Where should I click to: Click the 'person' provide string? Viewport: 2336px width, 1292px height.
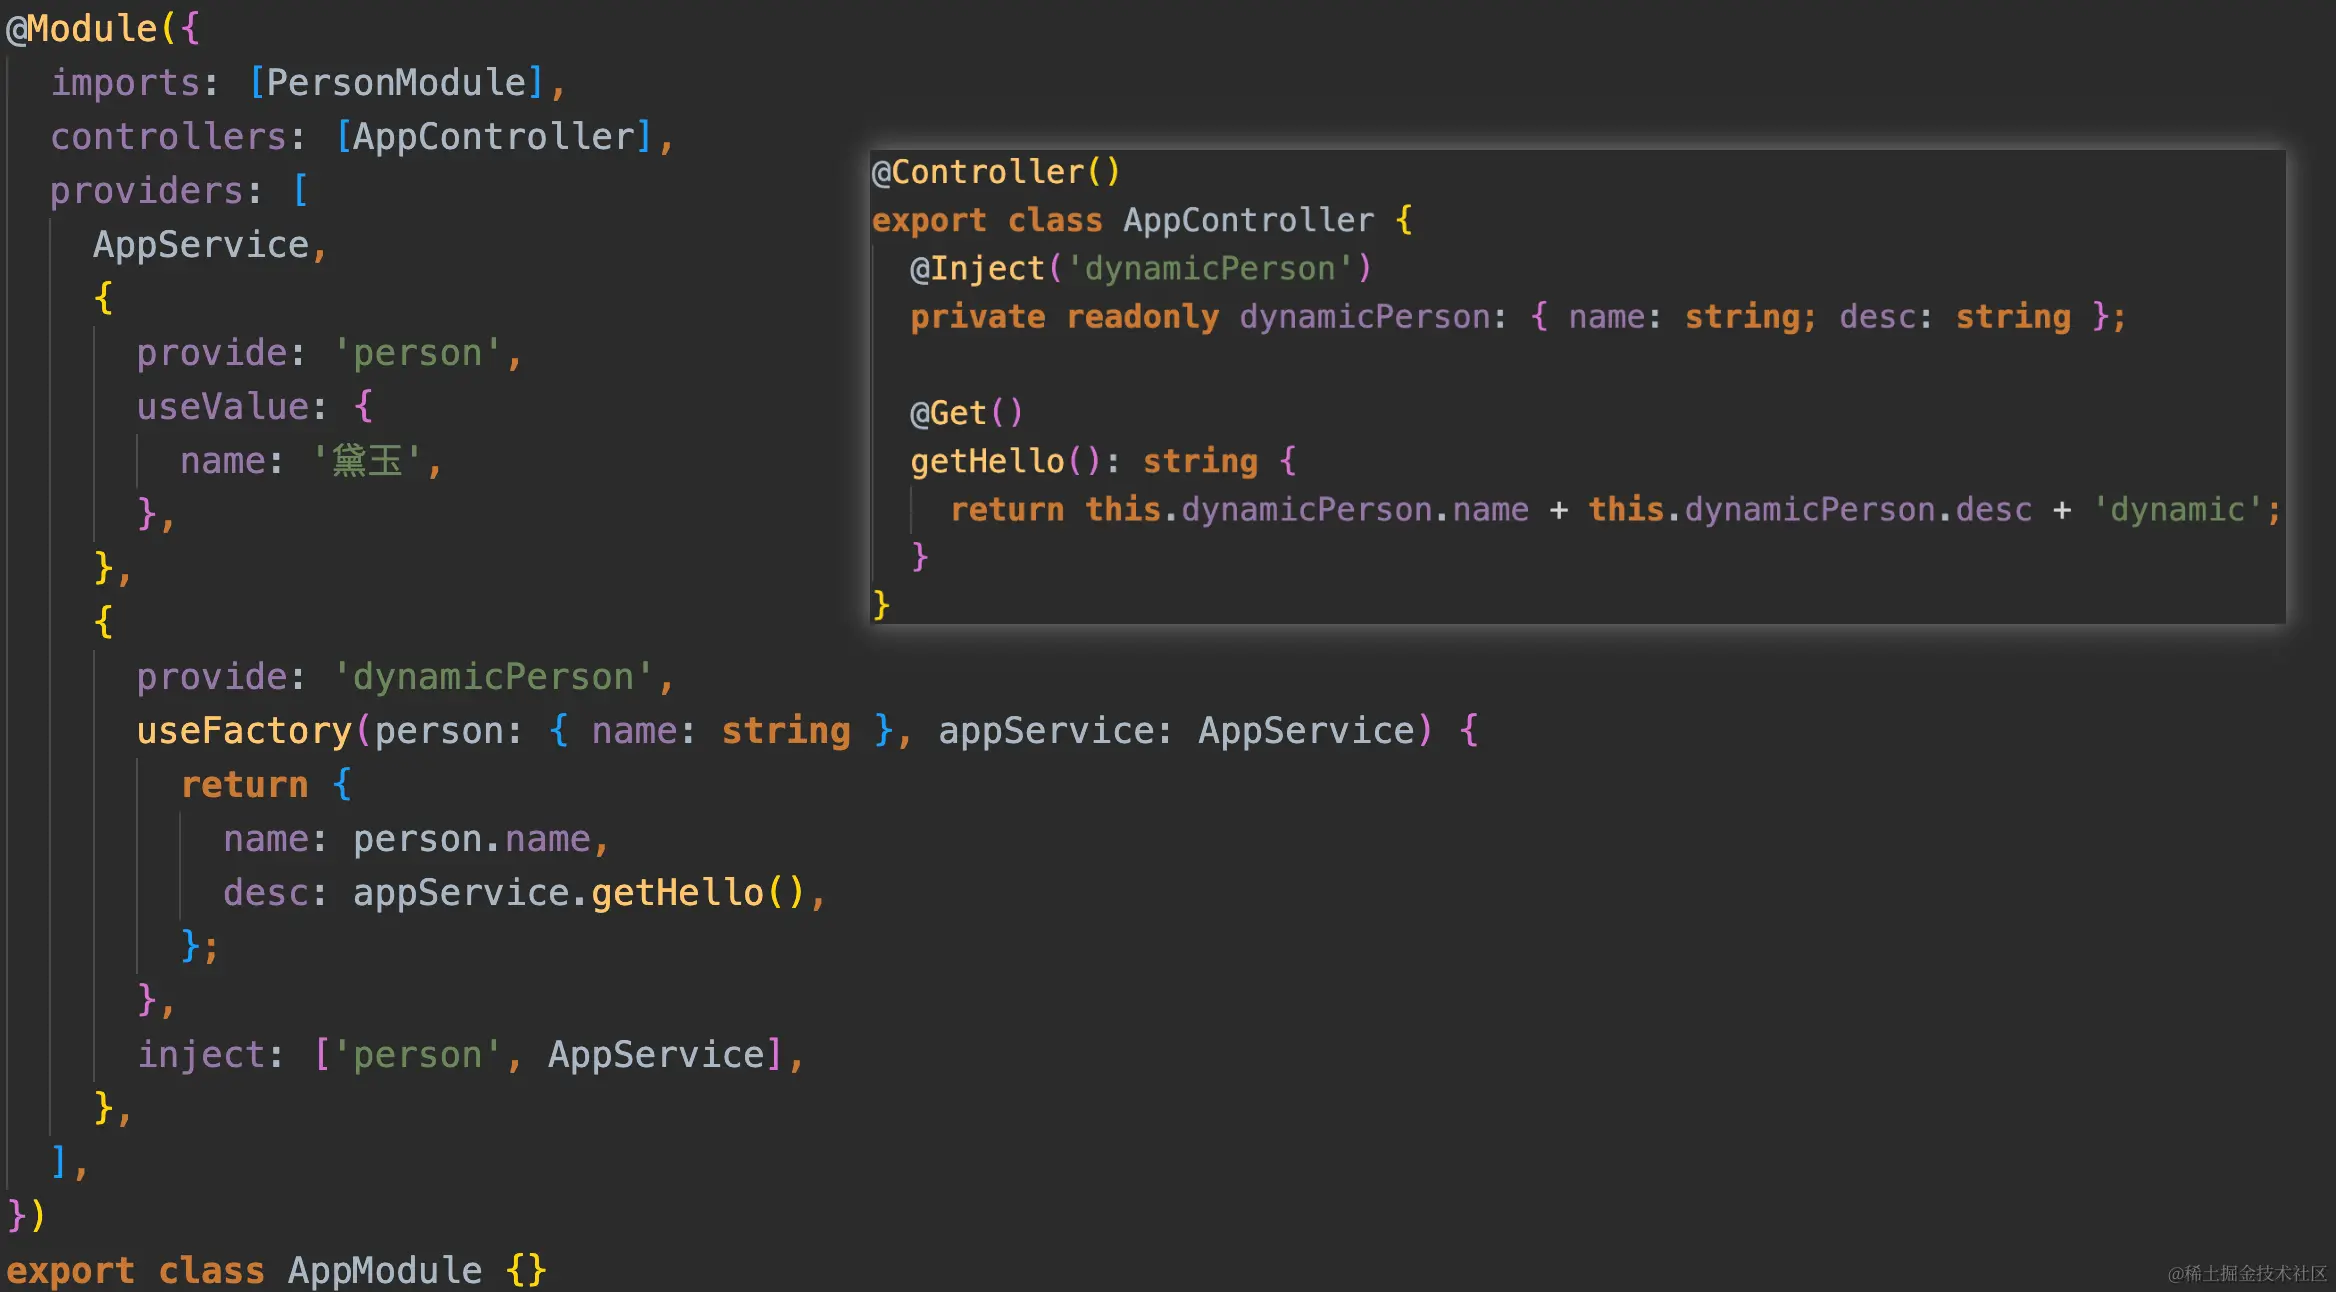click(x=417, y=352)
